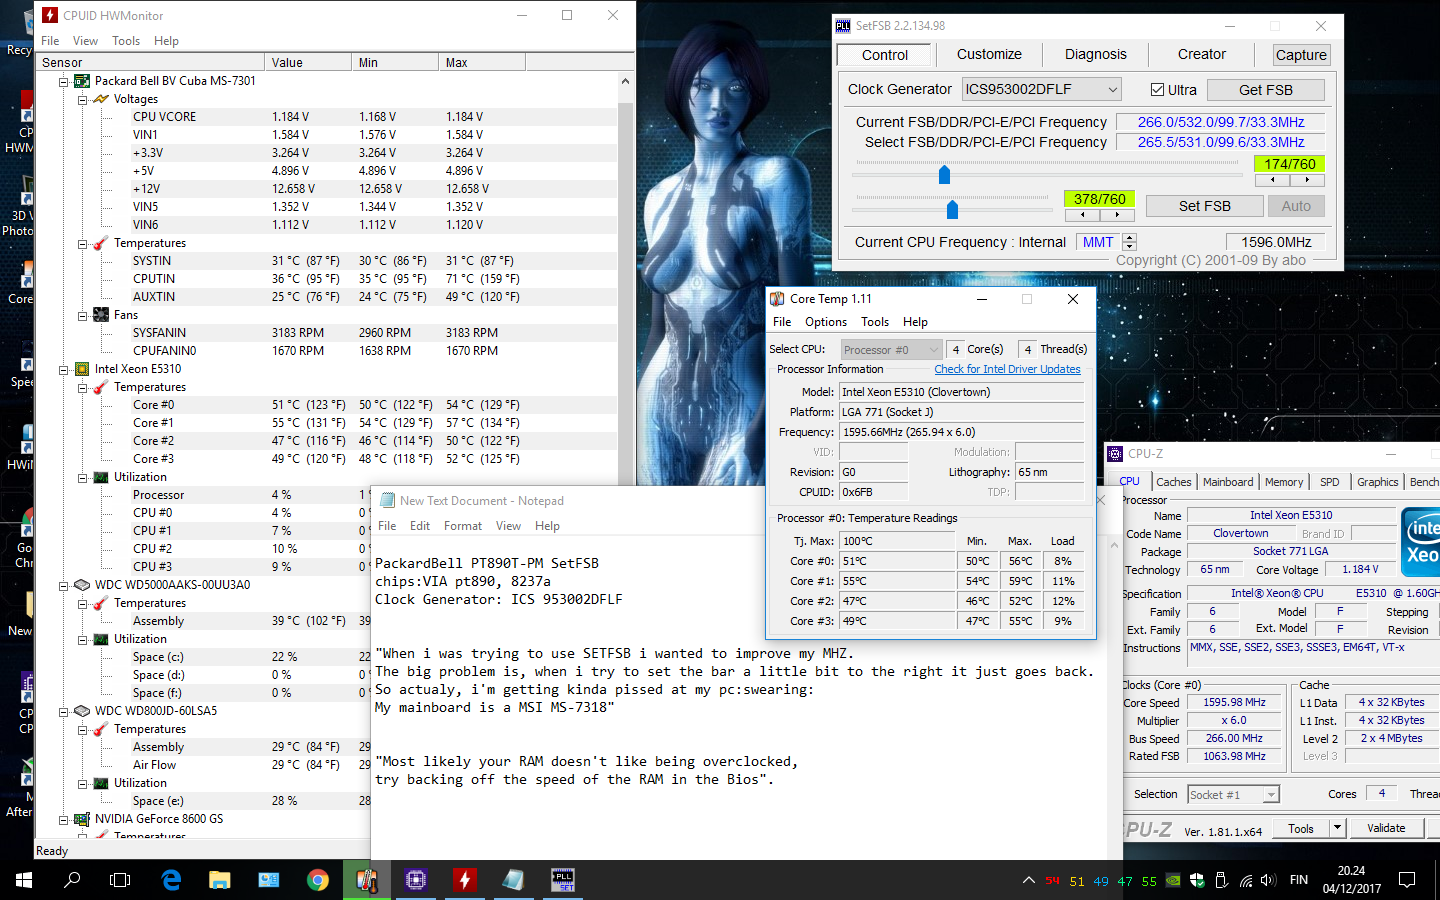
Task: Switch to the Mainboard tab in CPU-Z
Action: click(x=1228, y=482)
